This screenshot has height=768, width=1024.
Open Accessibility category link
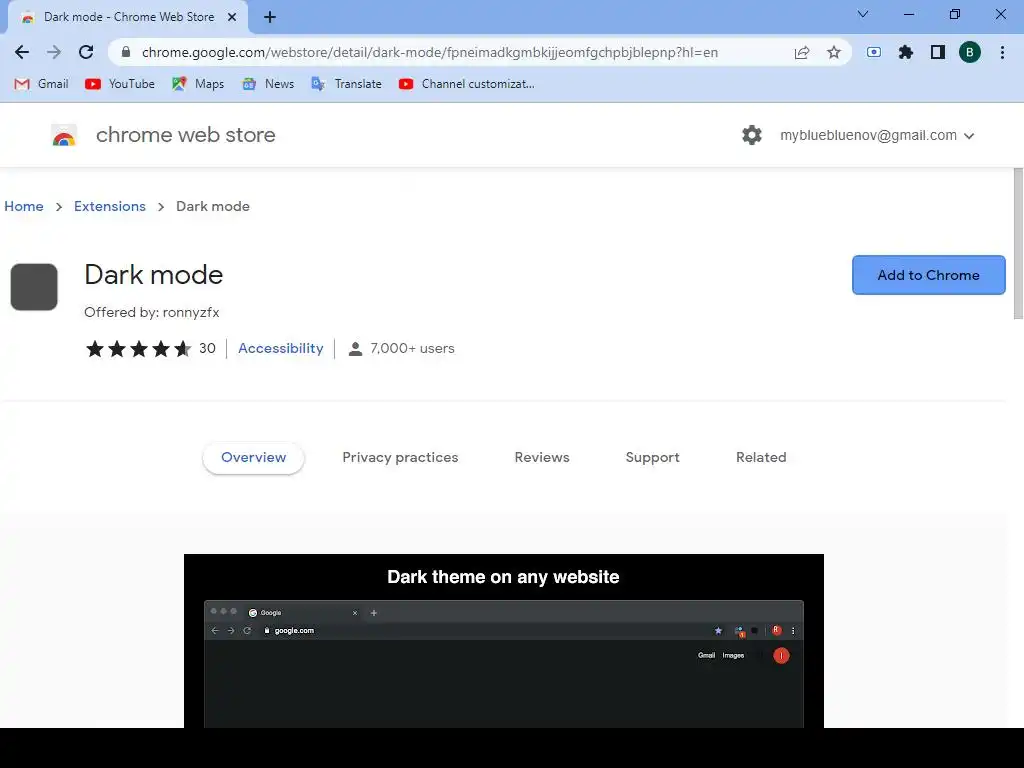[x=281, y=348]
